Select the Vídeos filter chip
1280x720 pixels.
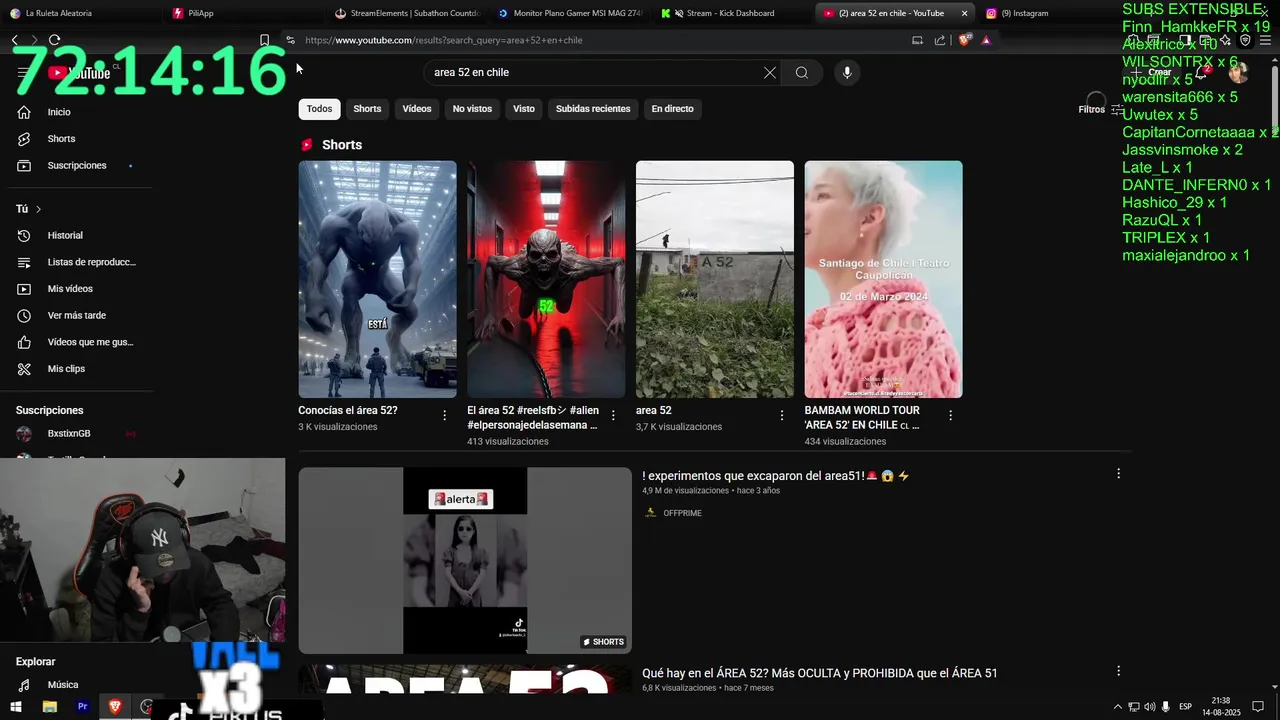417,109
